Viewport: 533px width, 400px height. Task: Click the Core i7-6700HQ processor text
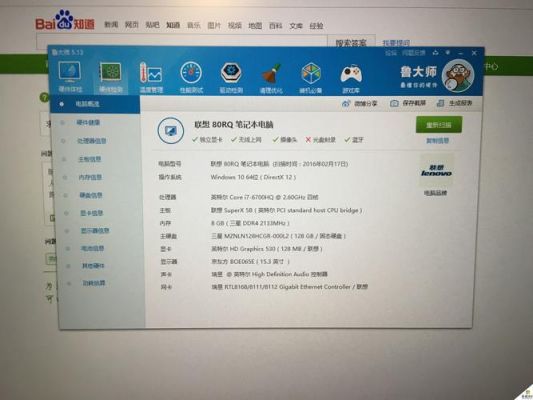point(264,197)
